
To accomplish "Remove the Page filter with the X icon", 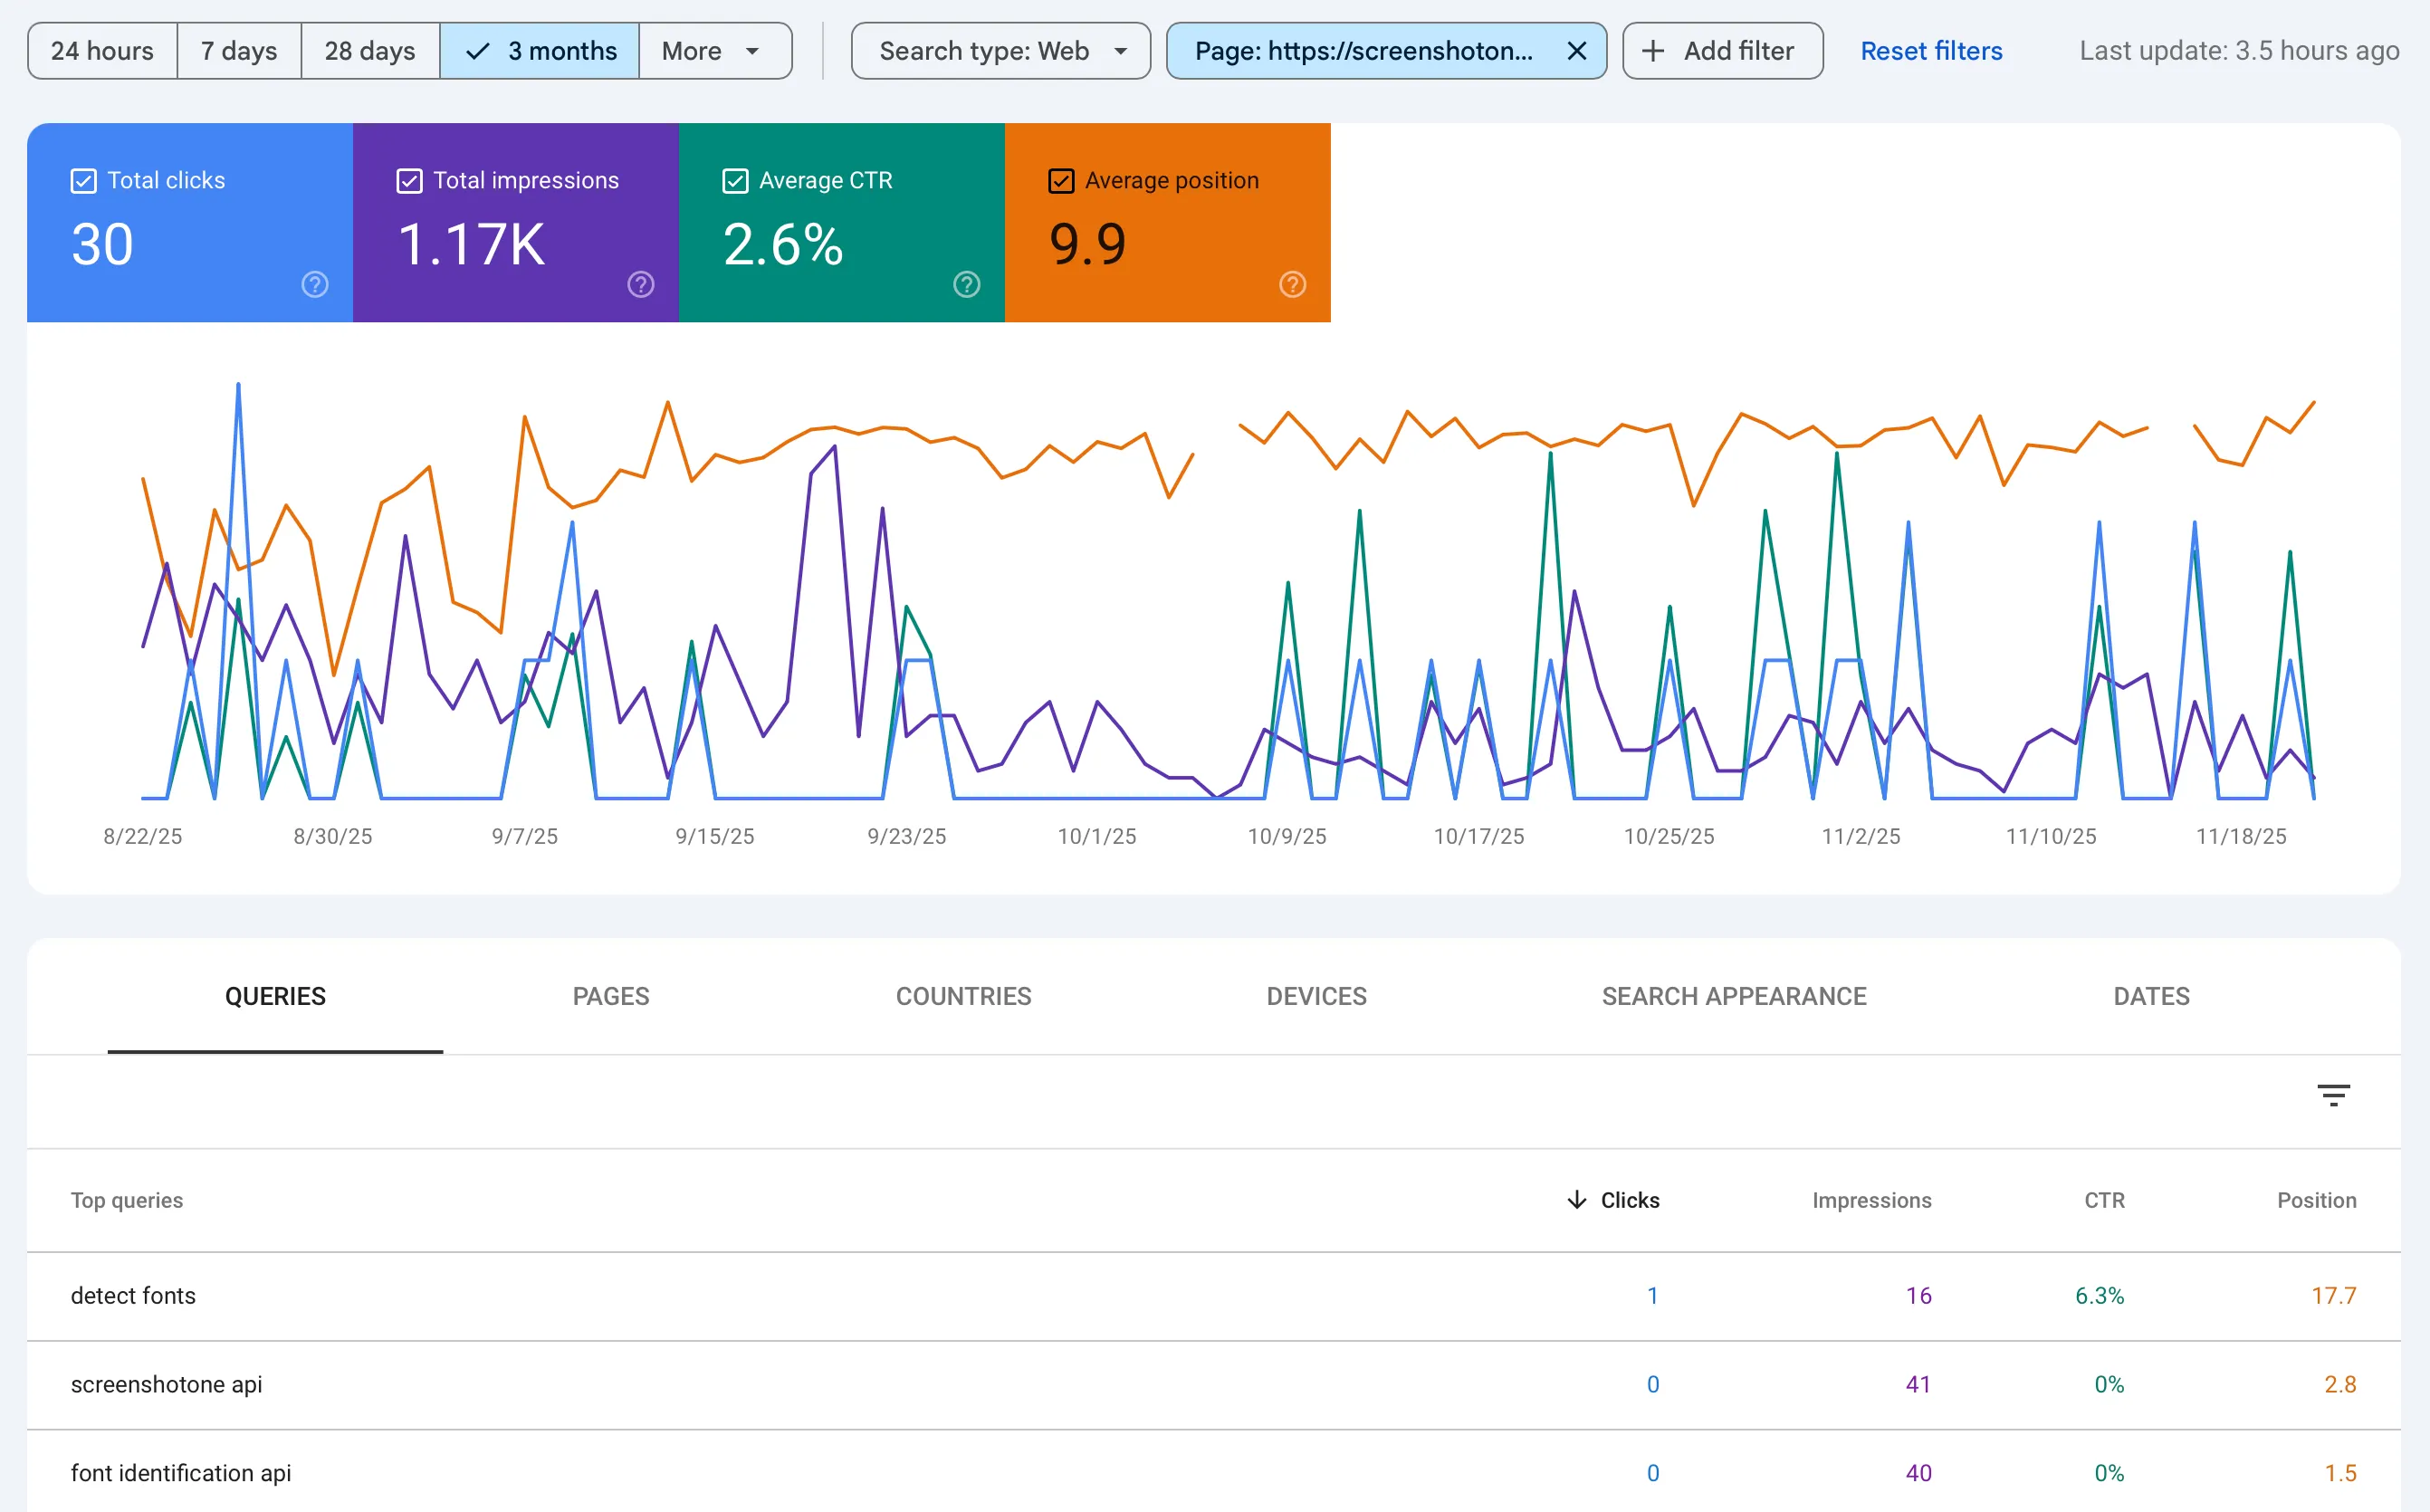I will tap(1577, 50).
